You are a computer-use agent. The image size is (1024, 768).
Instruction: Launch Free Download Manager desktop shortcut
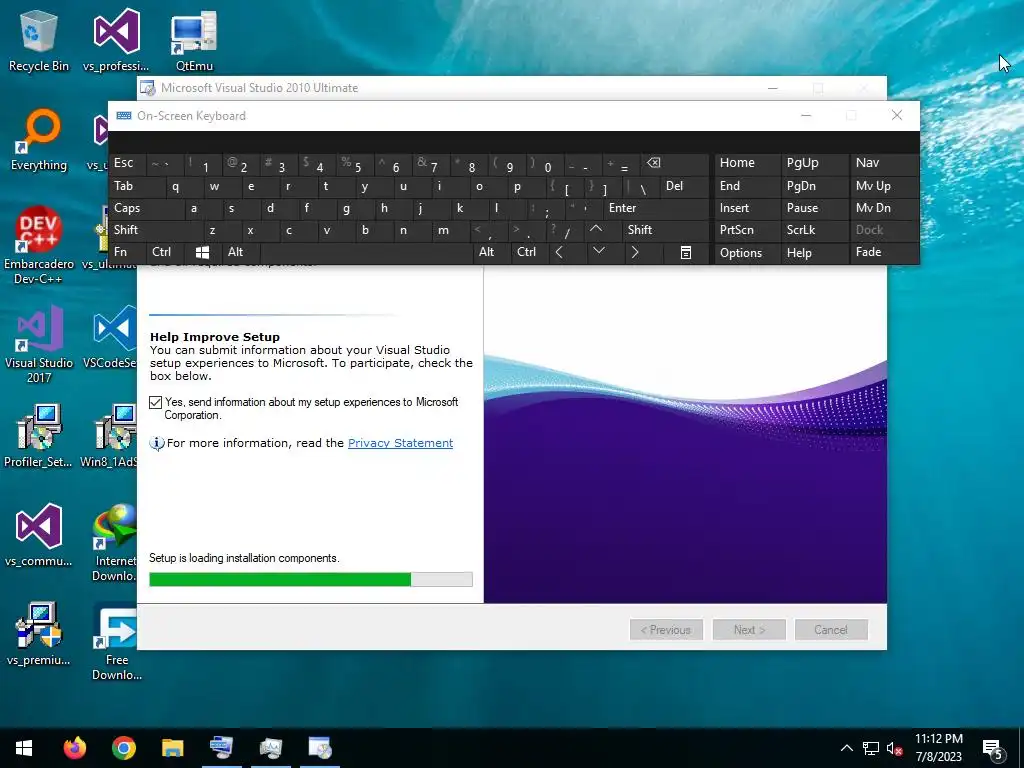[x=116, y=641]
